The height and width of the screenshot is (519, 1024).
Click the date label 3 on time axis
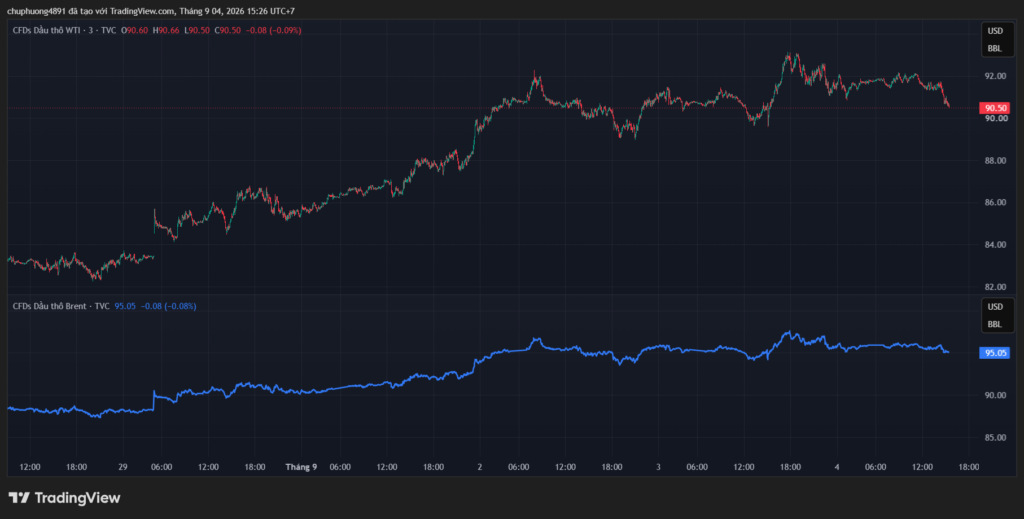tap(658, 467)
